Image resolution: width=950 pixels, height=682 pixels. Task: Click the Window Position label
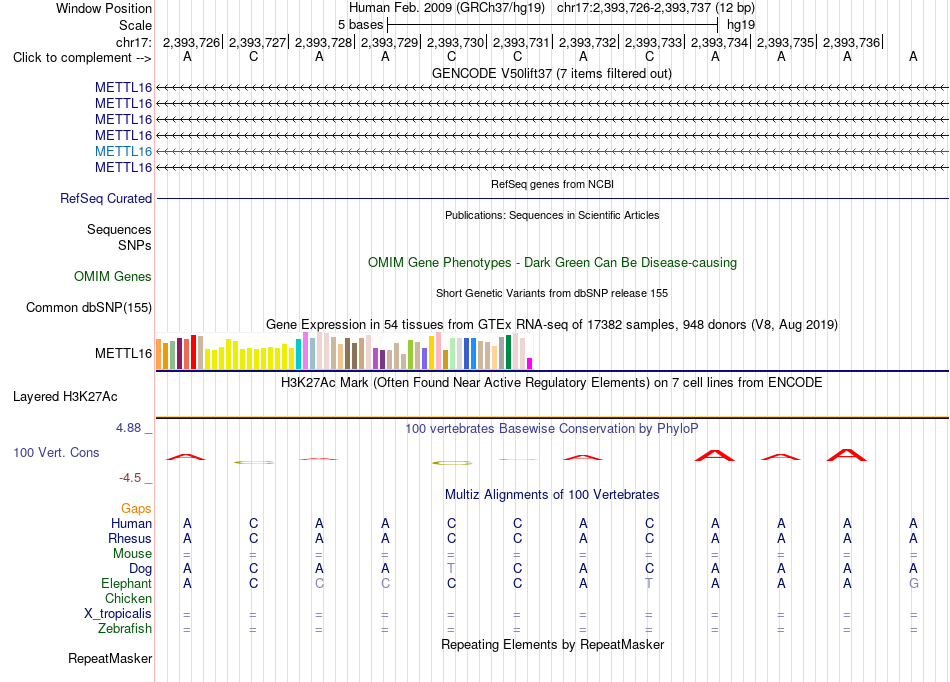point(104,8)
